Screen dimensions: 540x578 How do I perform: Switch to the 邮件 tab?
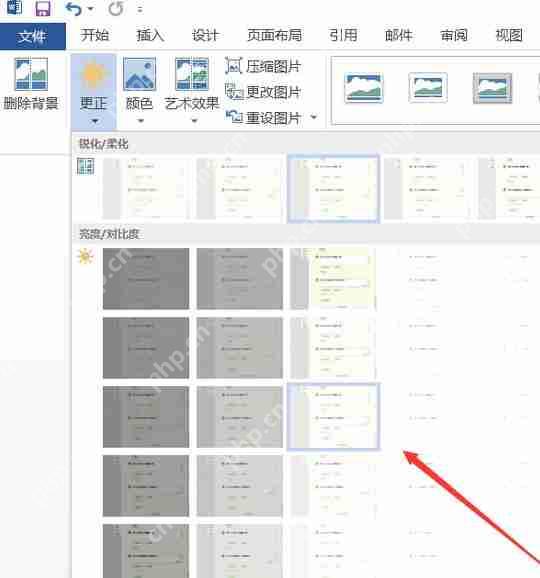[398, 35]
